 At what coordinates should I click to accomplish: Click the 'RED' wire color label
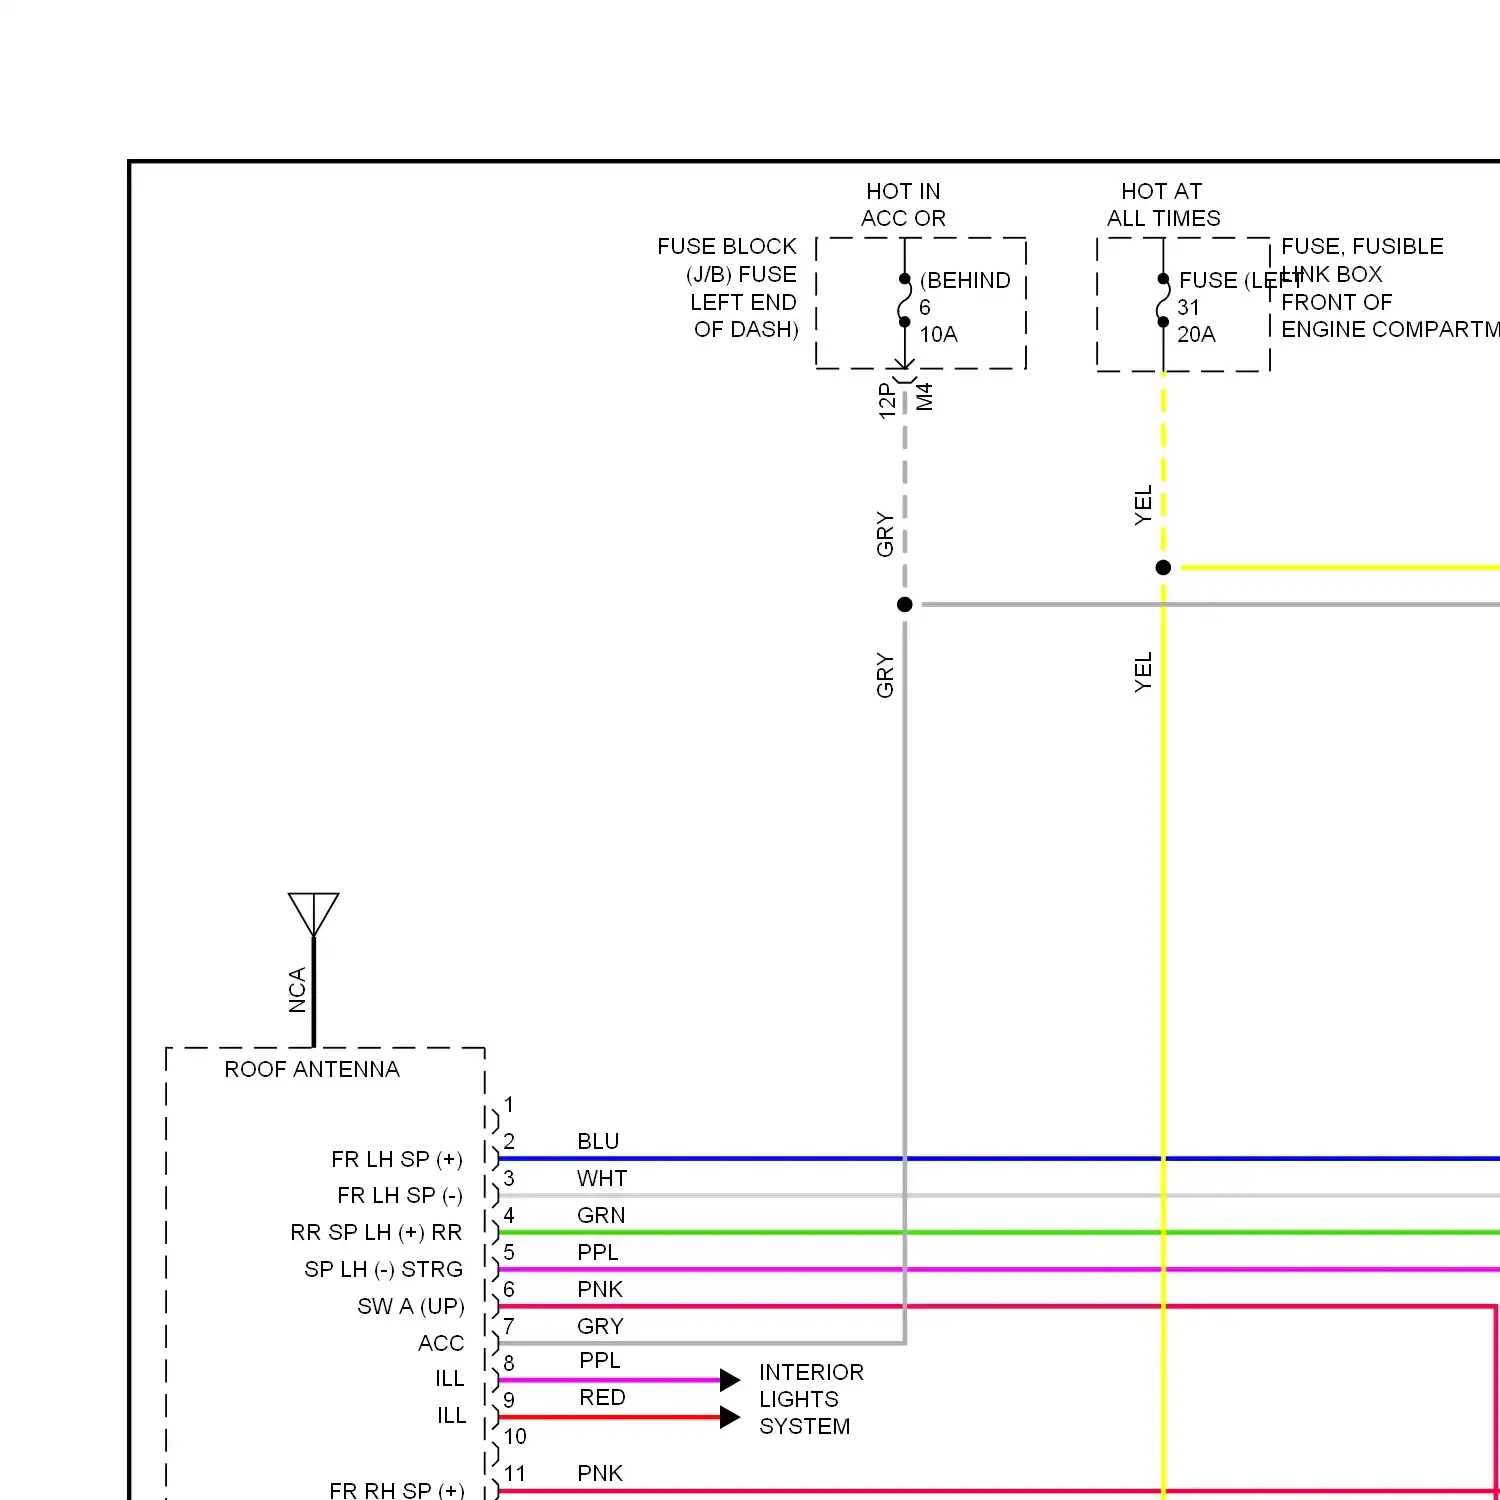tap(602, 1397)
